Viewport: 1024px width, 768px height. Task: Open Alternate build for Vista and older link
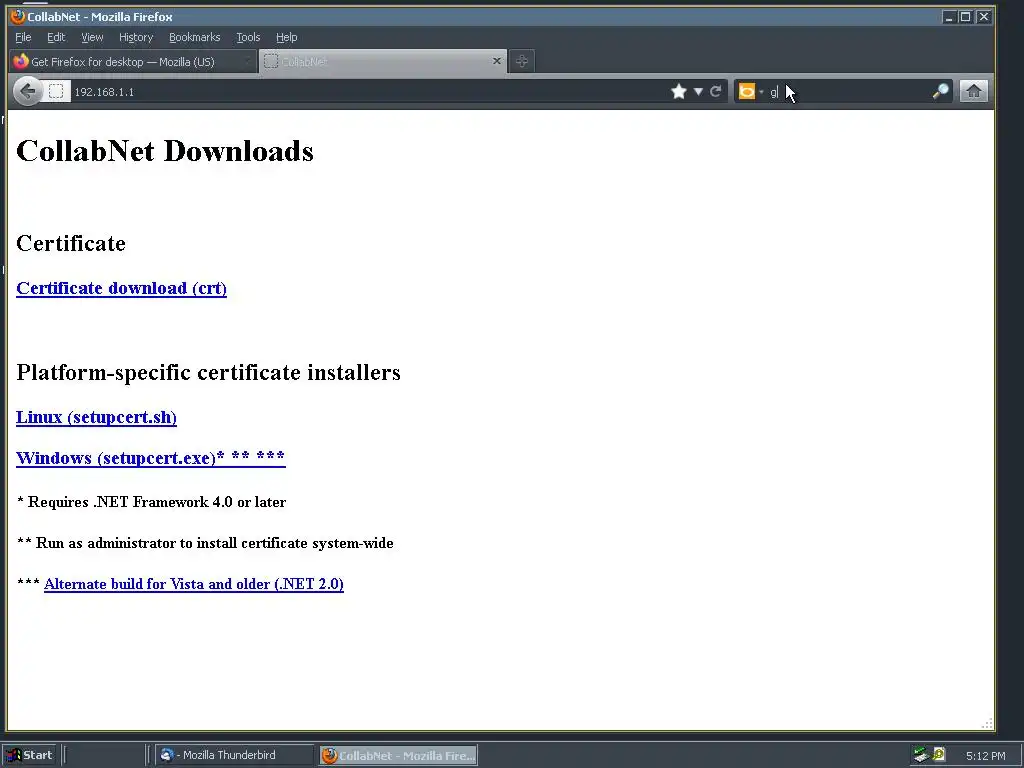point(194,584)
